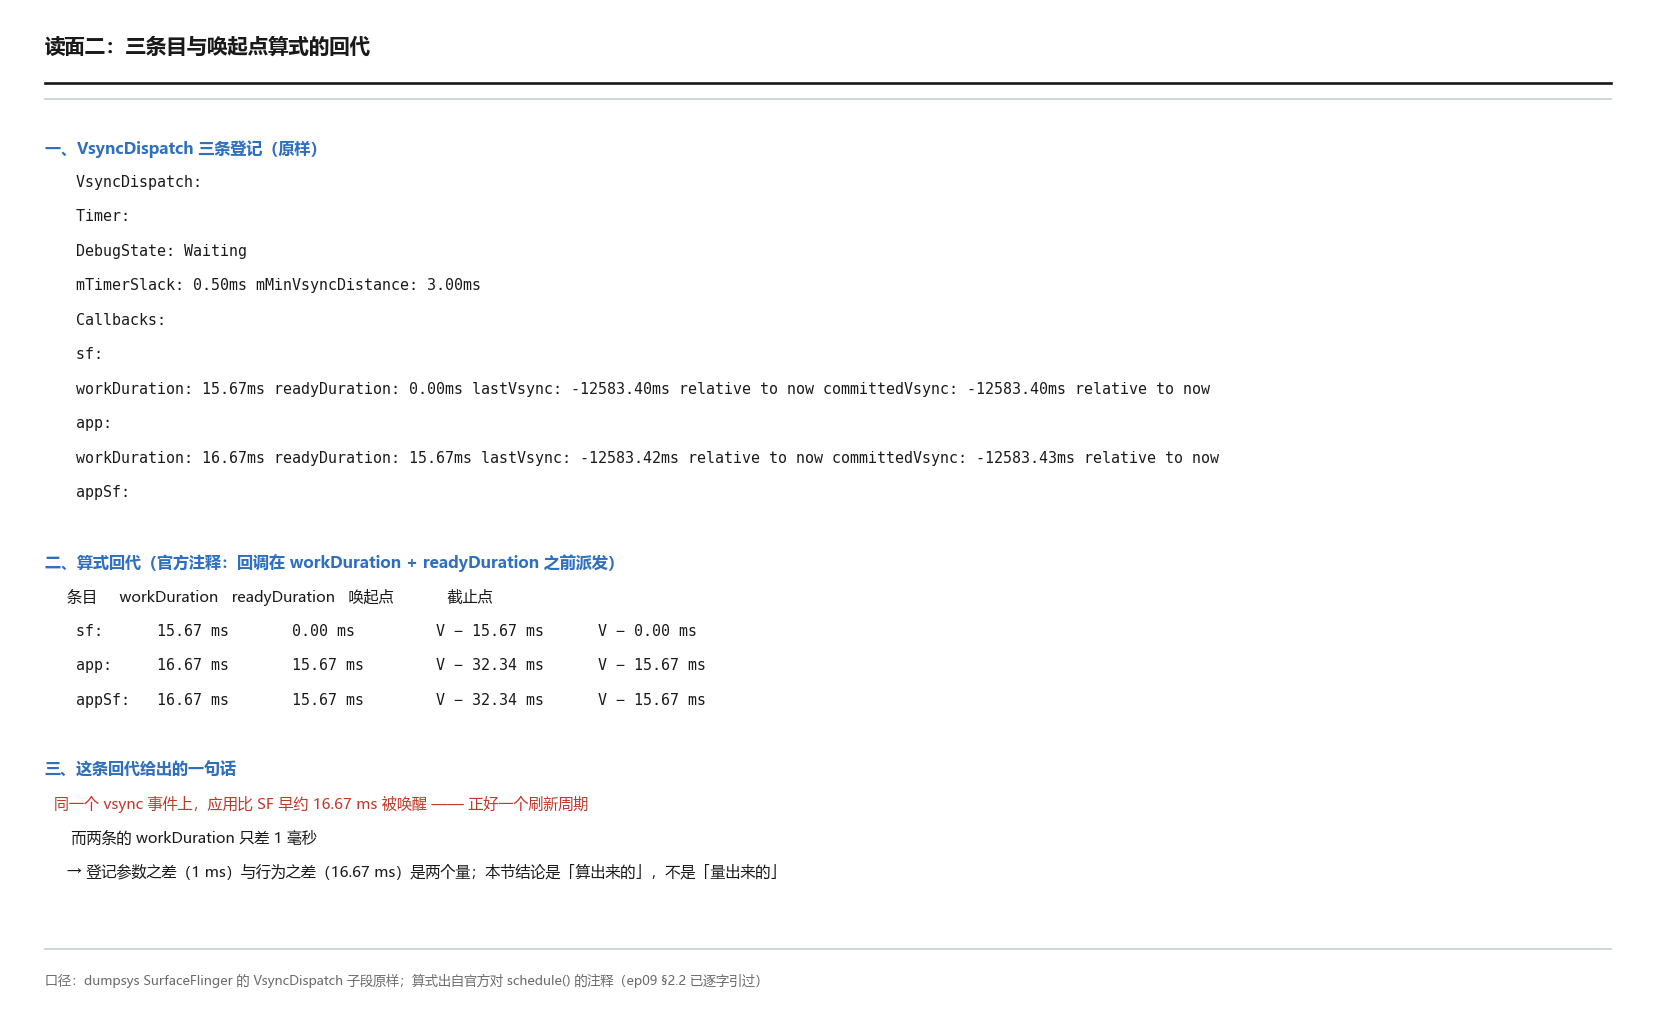Click the 'Callbacks:' line

(121, 320)
